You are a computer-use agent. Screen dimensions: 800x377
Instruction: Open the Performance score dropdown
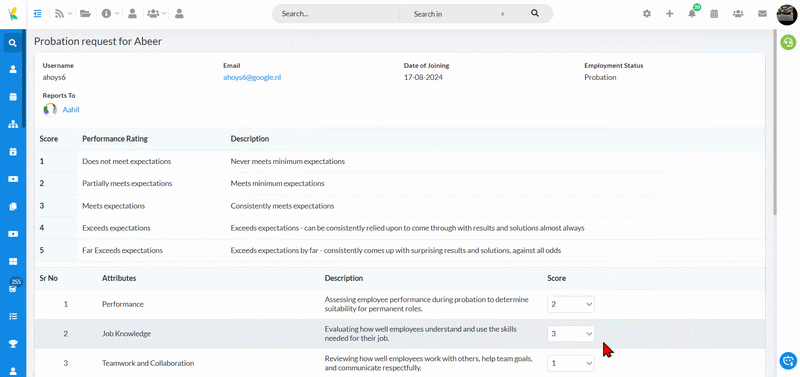(571, 304)
